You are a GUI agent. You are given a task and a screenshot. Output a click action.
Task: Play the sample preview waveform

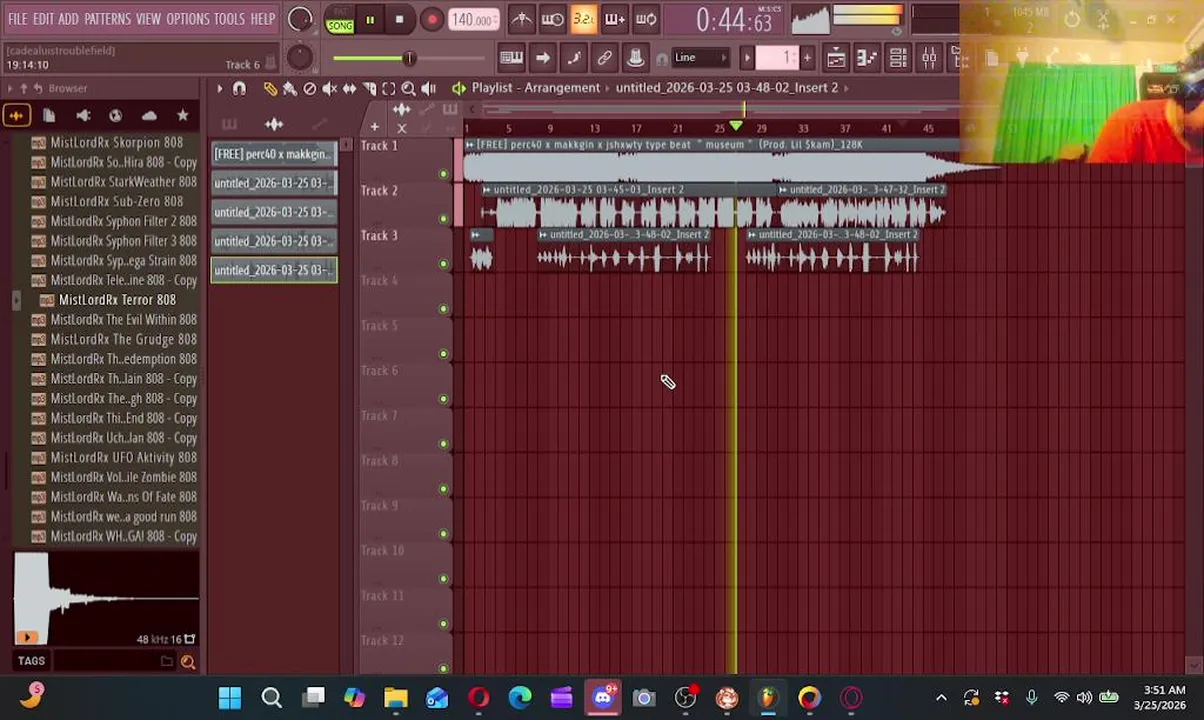pyautogui.click(x=106, y=598)
